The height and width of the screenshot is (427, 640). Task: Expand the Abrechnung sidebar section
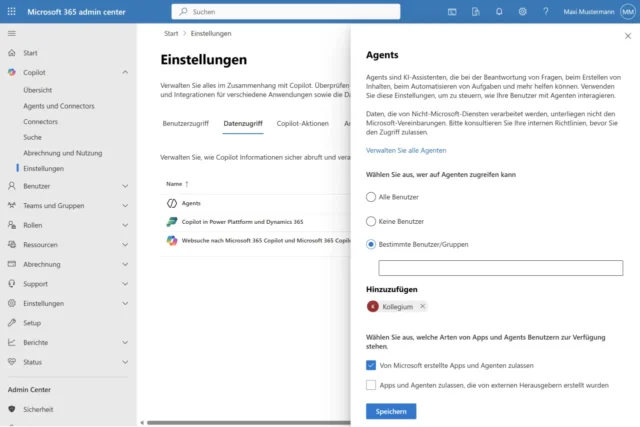point(125,264)
